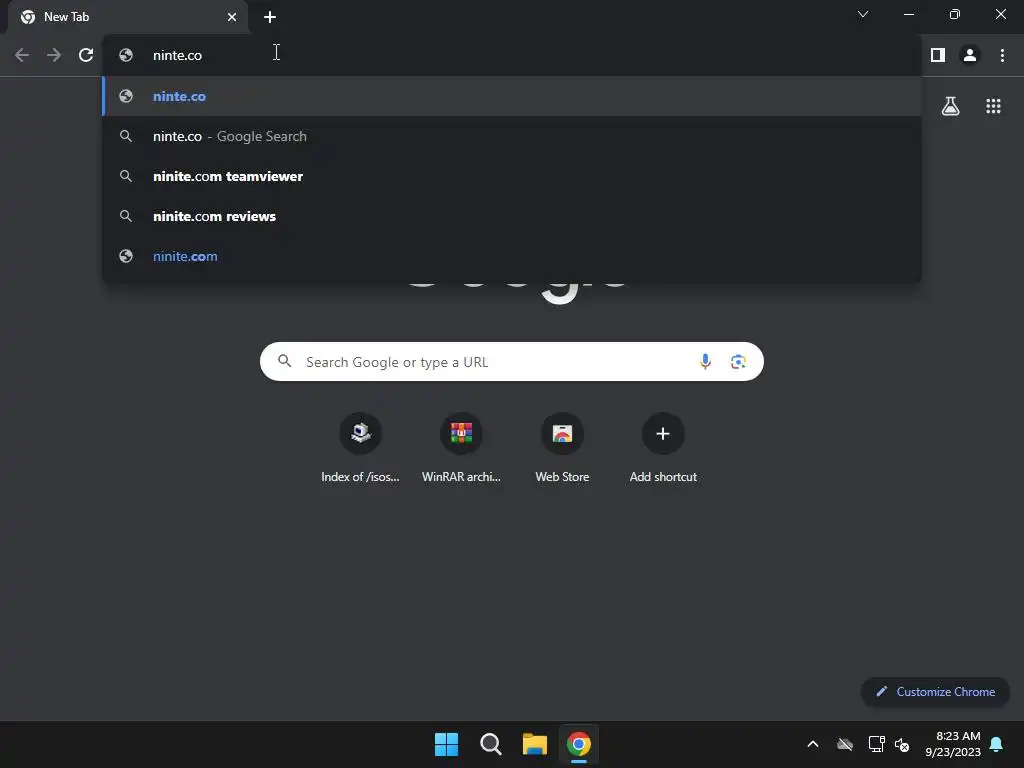Open the profile avatar menu
Image resolution: width=1024 pixels, height=768 pixels.
click(x=970, y=56)
